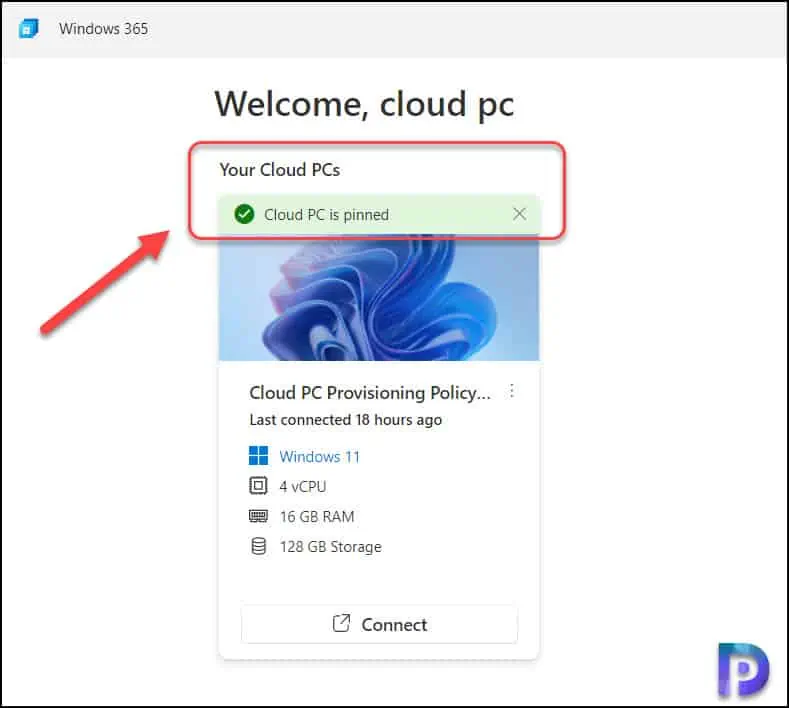Click the Windows 11 link
Image resolution: width=789 pixels, height=708 pixels.
click(320, 457)
